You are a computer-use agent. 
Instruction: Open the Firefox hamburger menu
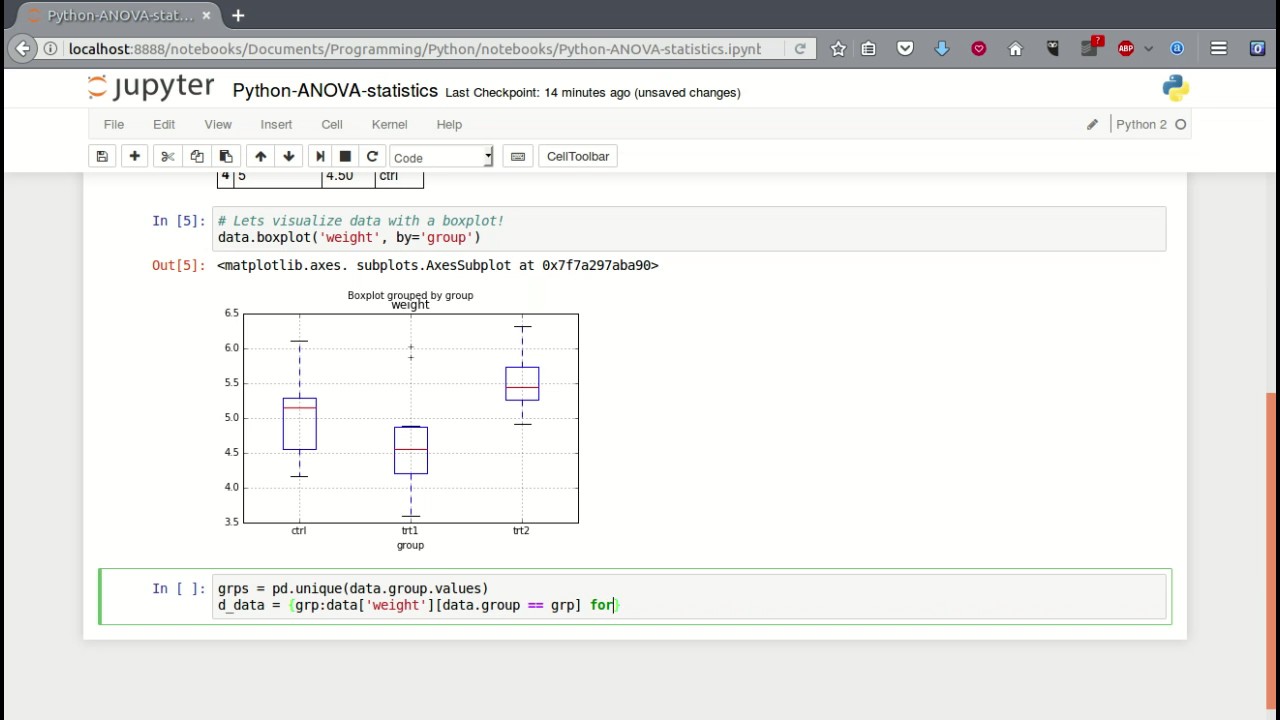pyautogui.click(x=1218, y=48)
